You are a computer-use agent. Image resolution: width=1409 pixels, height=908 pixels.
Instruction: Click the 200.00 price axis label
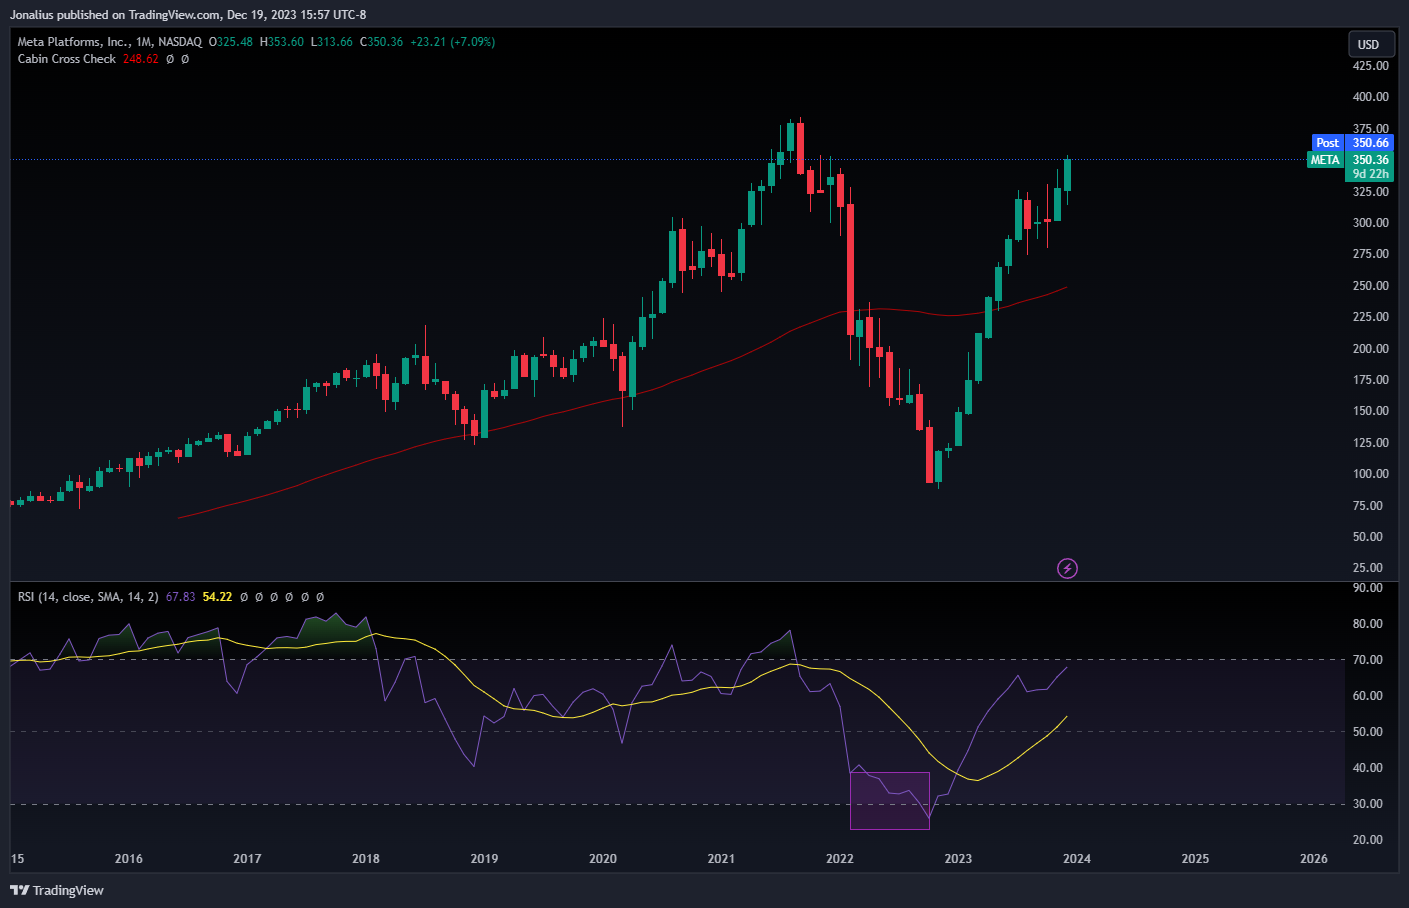pos(1370,349)
